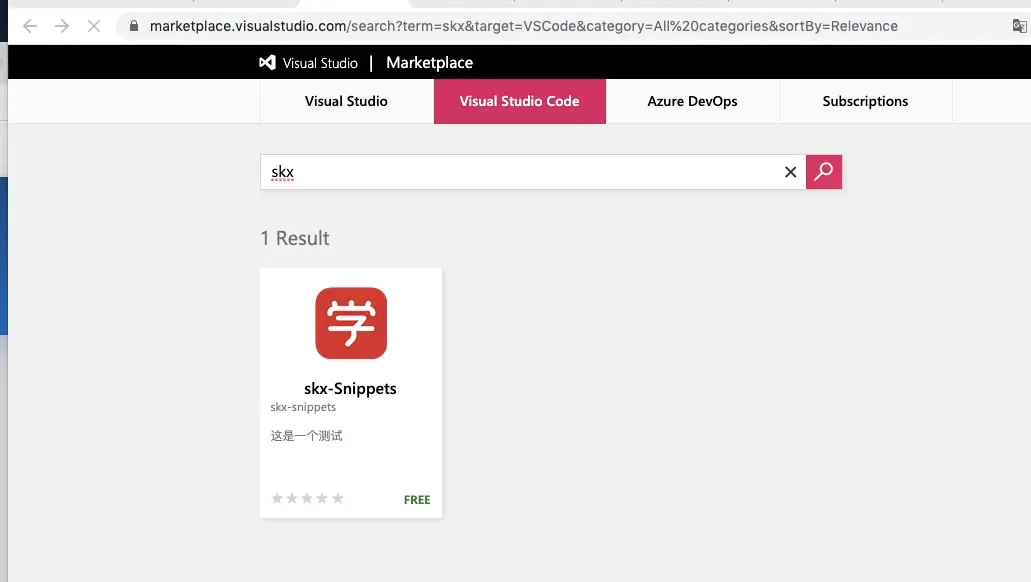Go forward using the browser forward arrow

tap(62, 26)
